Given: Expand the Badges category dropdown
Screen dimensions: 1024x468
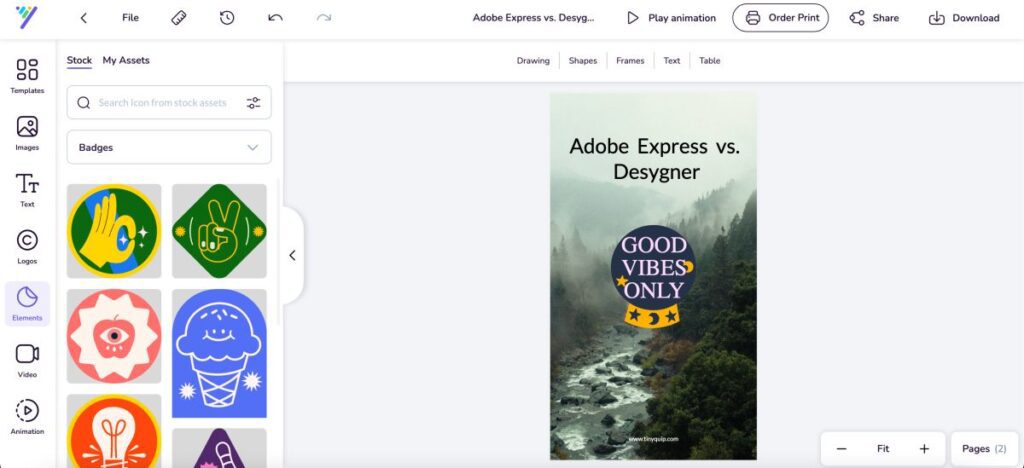Looking at the screenshot, I should pyautogui.click(x=169, y=147).
